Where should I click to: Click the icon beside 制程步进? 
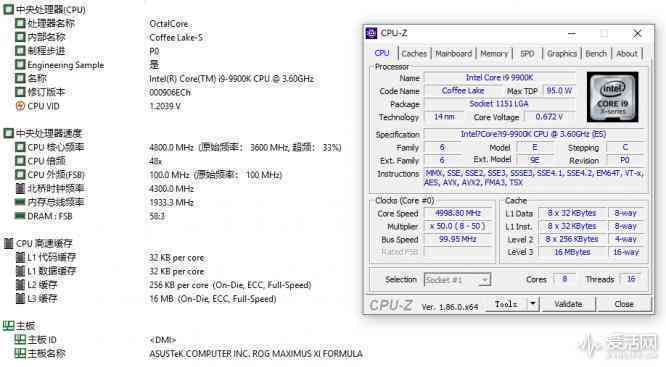[x=20, y=51]
